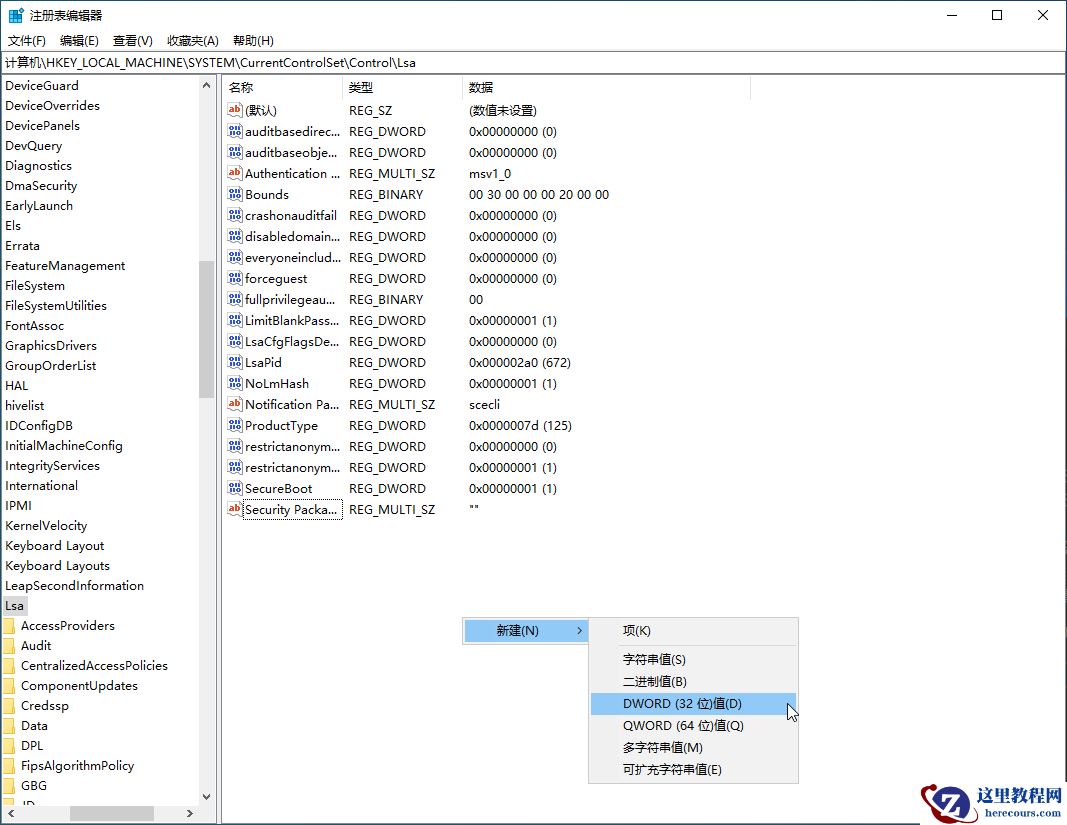Click the ab icon beside Authentication Packages
The width and height of the screenshot is (1067, 825).
point(232,173)
